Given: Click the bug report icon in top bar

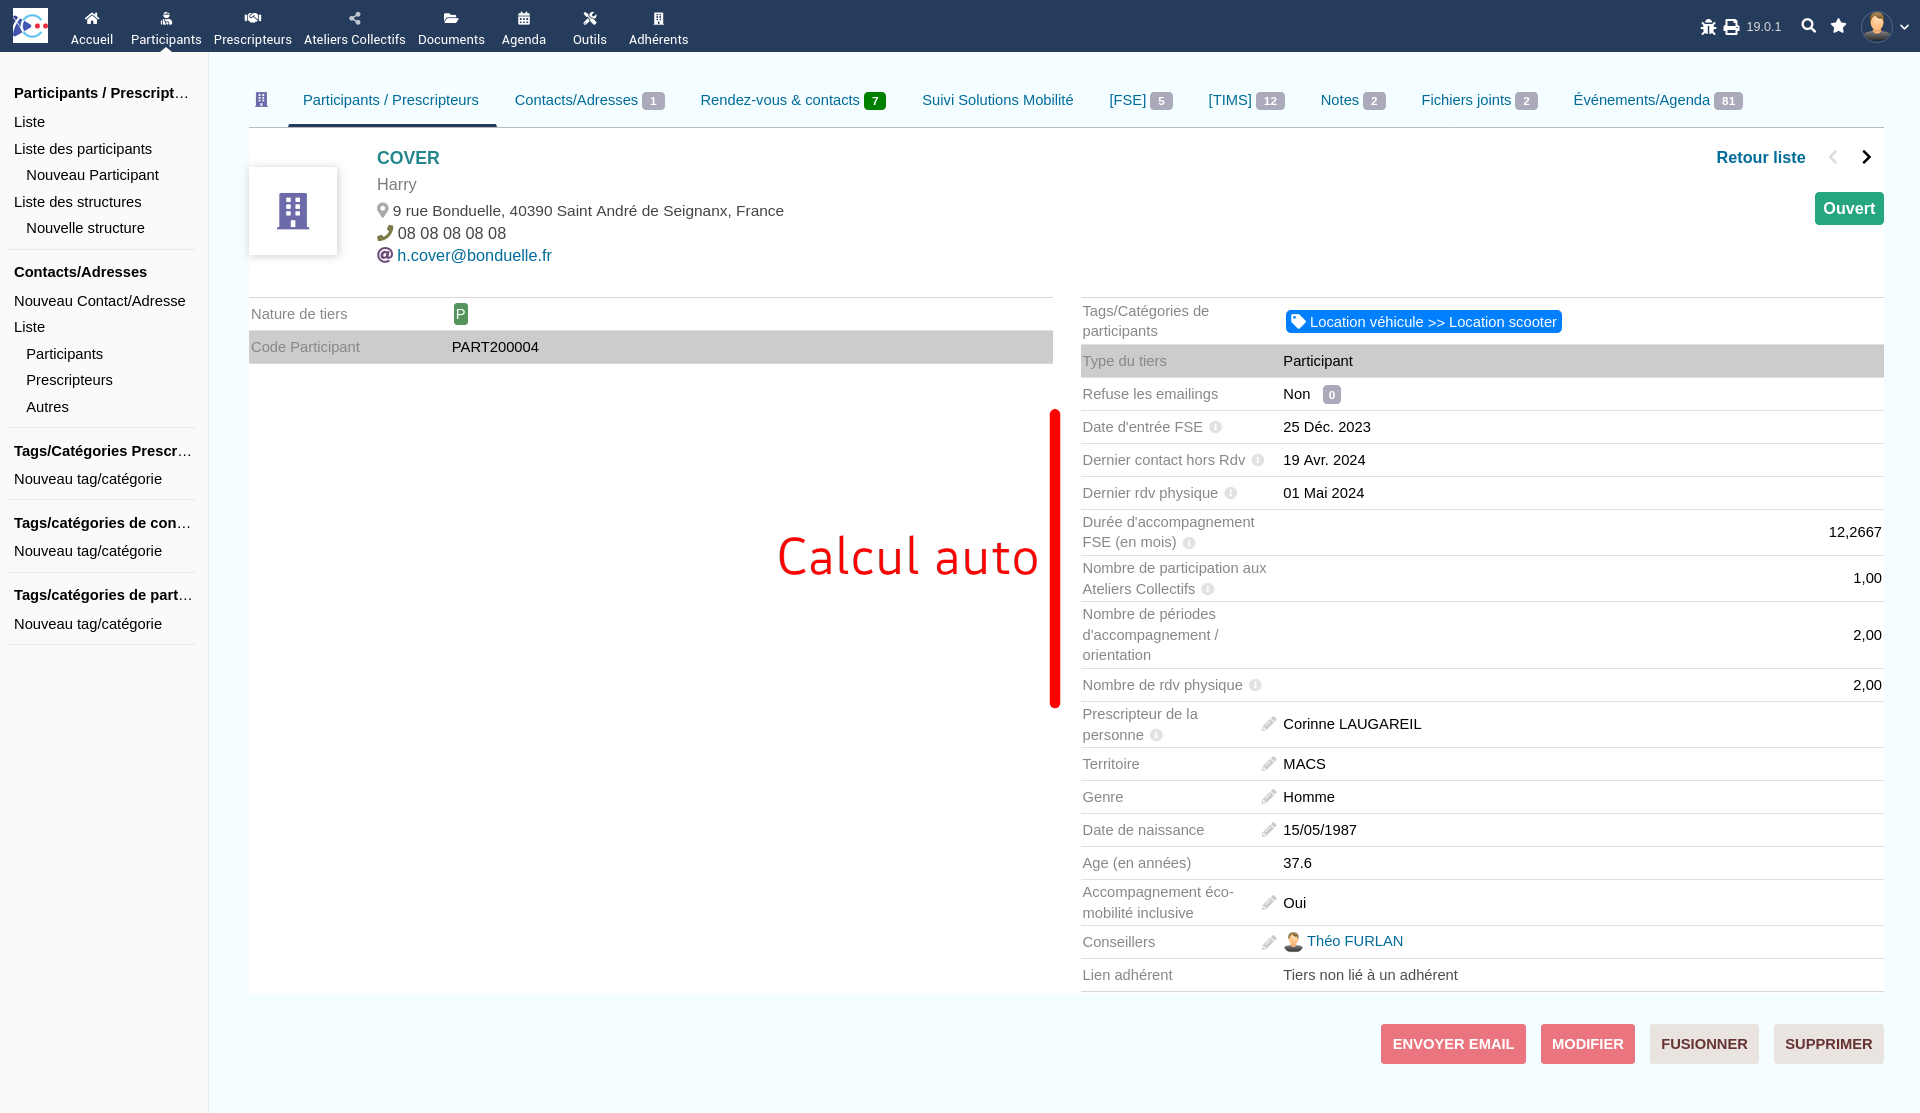Looking at the screenshot, I should coord(1708,27).
